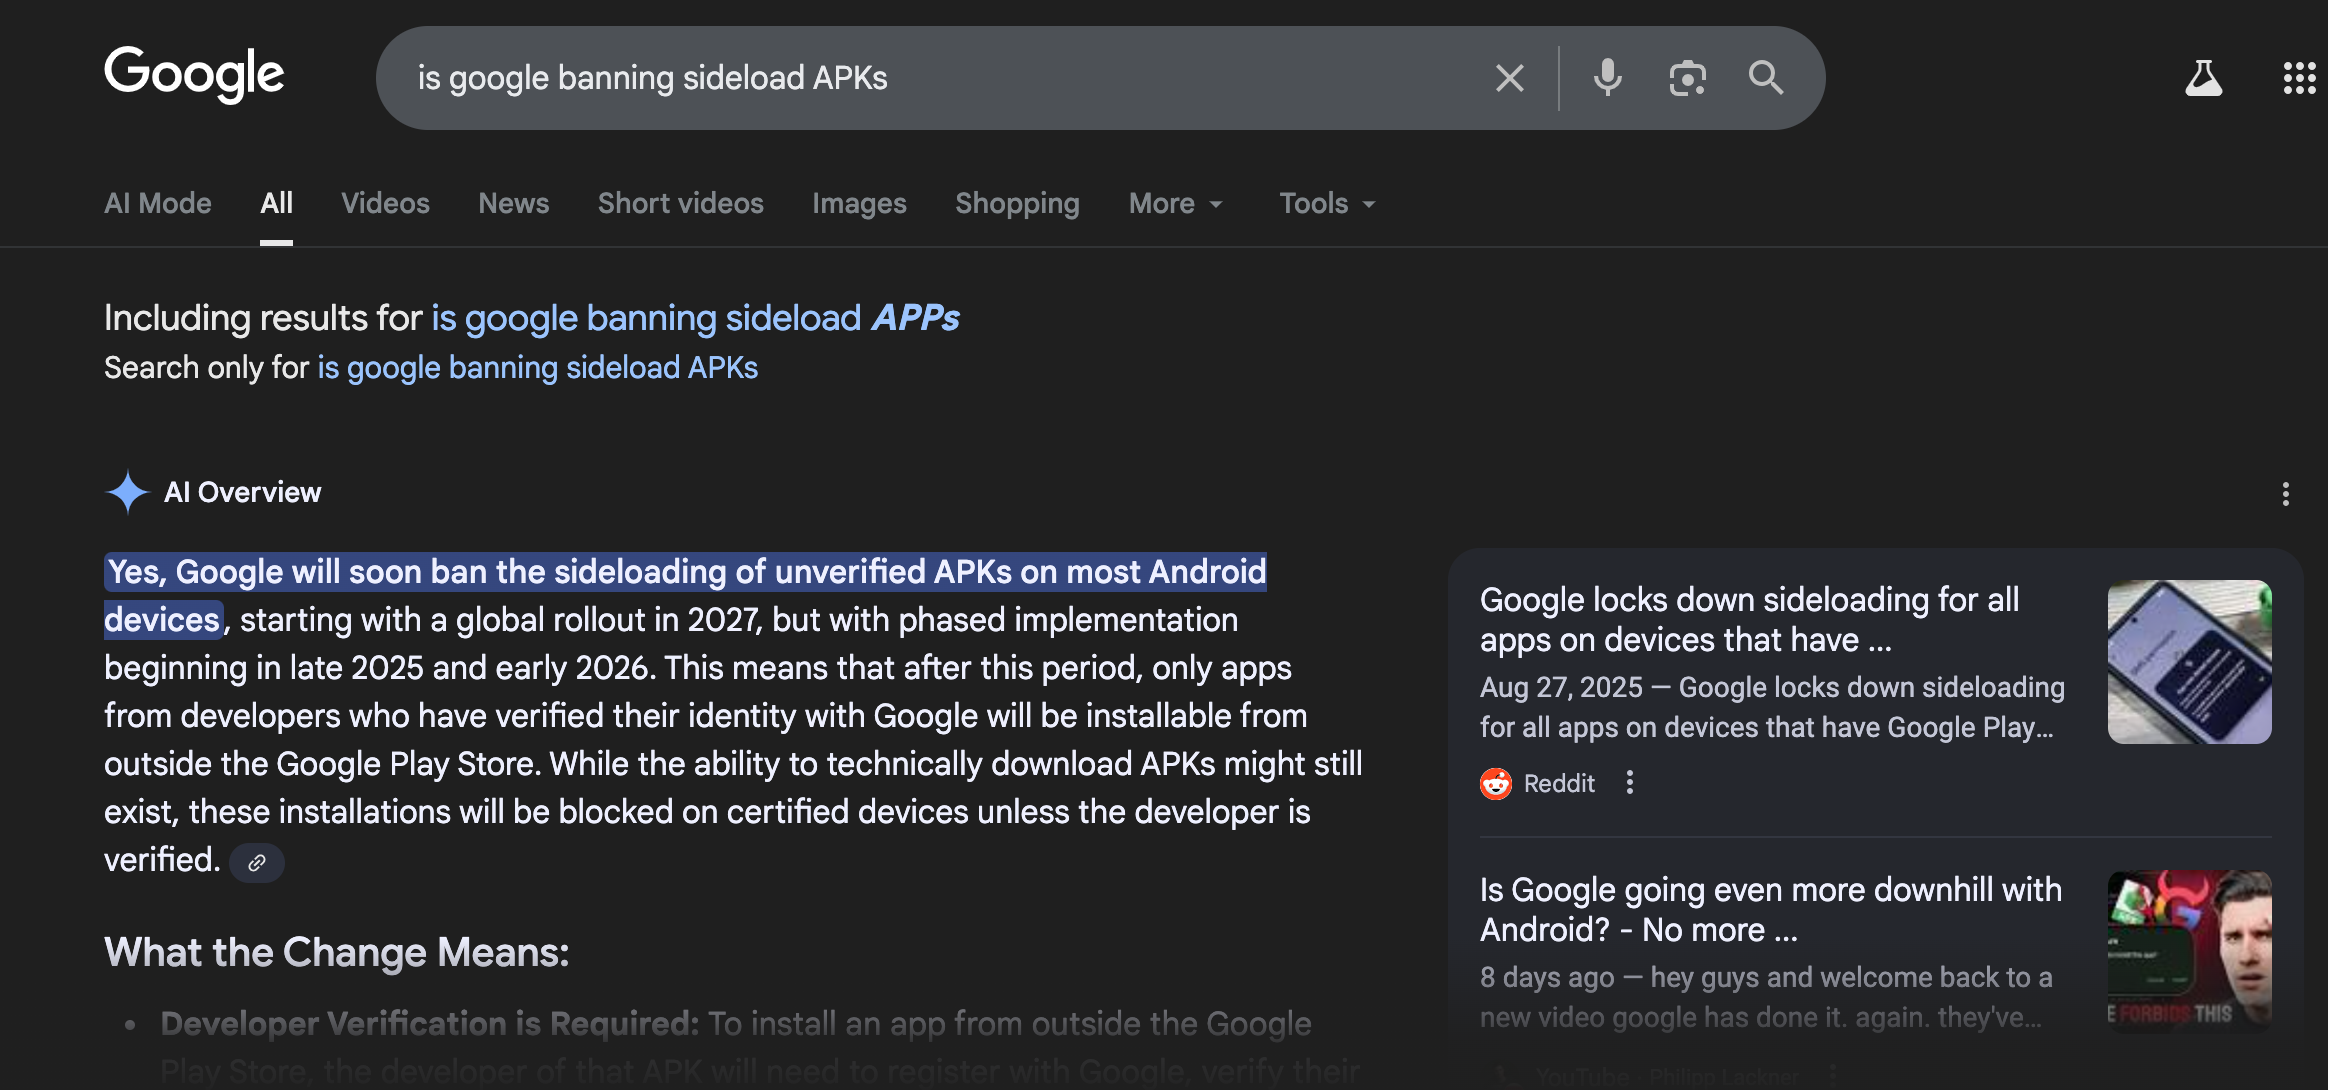The image size is (2328, 1090).
Task: Open Google Lens image search icon
Action: point(1687,78)
